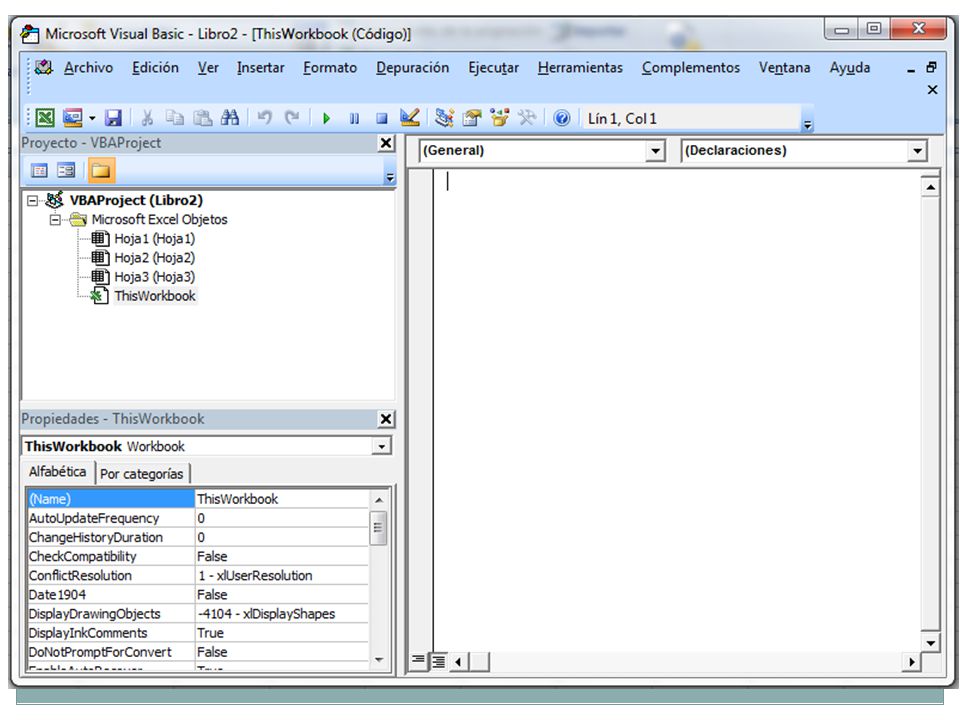The width and height of the screenshot is (960, 720).
Task: Toggle Folders view in Project panel
Action: click(x=101, y=170)
